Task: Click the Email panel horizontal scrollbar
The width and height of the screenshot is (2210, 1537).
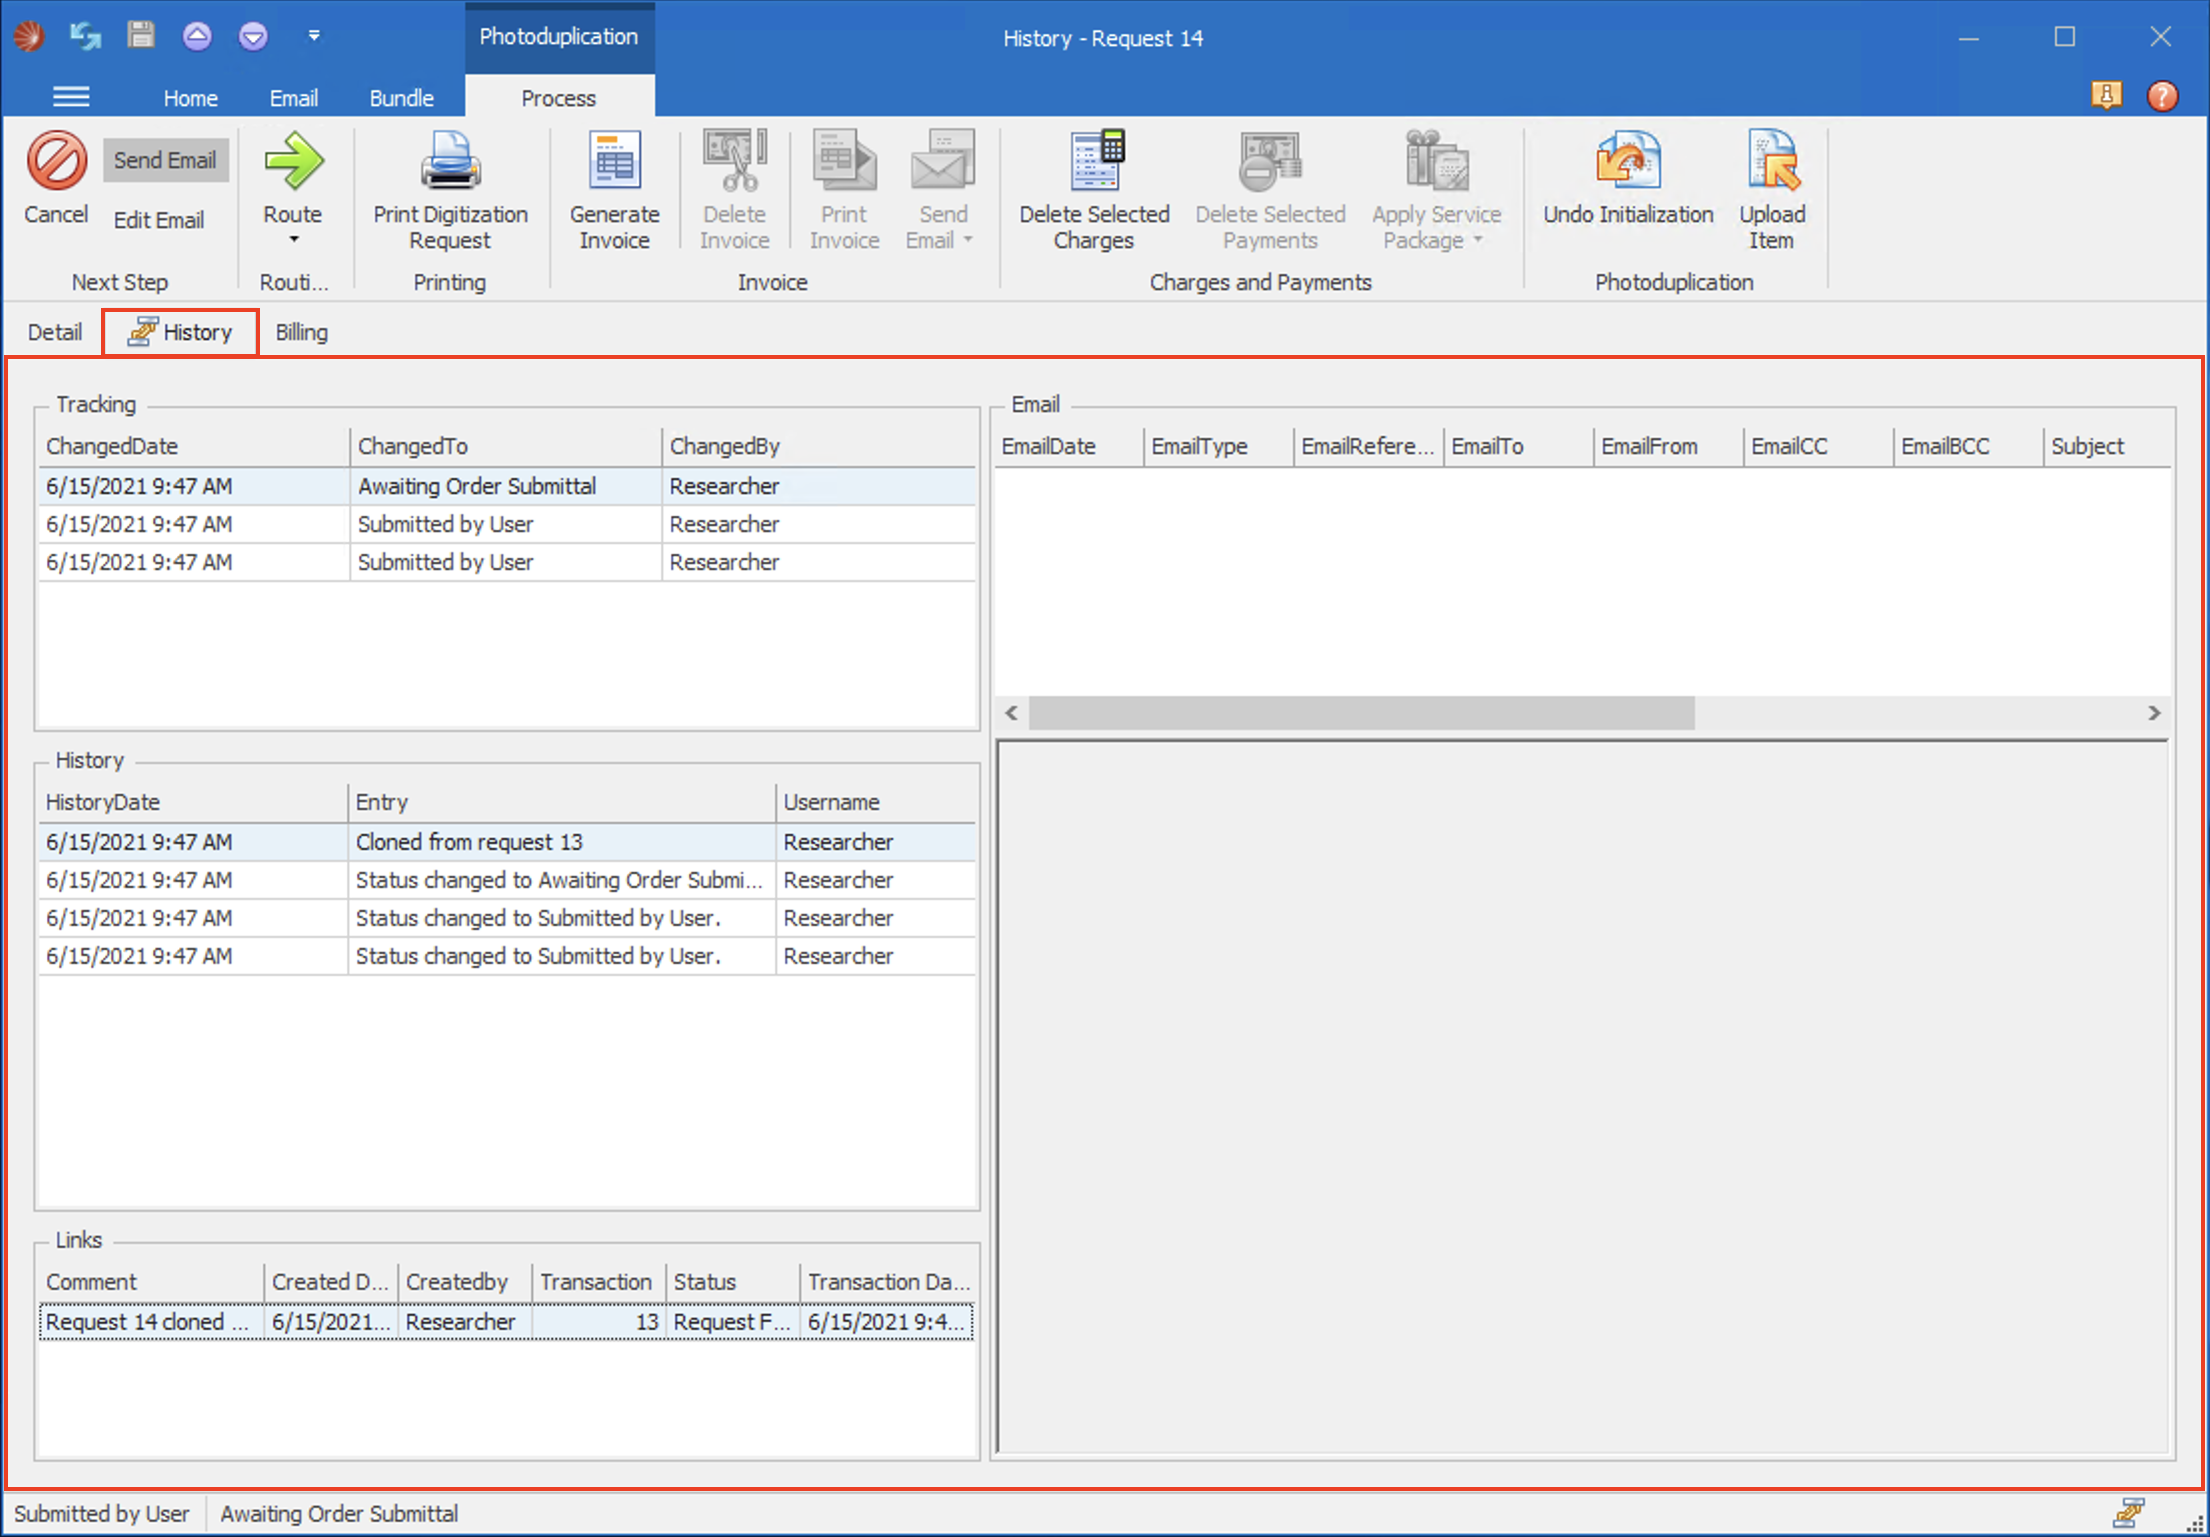Action: pyautogui.click(x=1360, y=713)
